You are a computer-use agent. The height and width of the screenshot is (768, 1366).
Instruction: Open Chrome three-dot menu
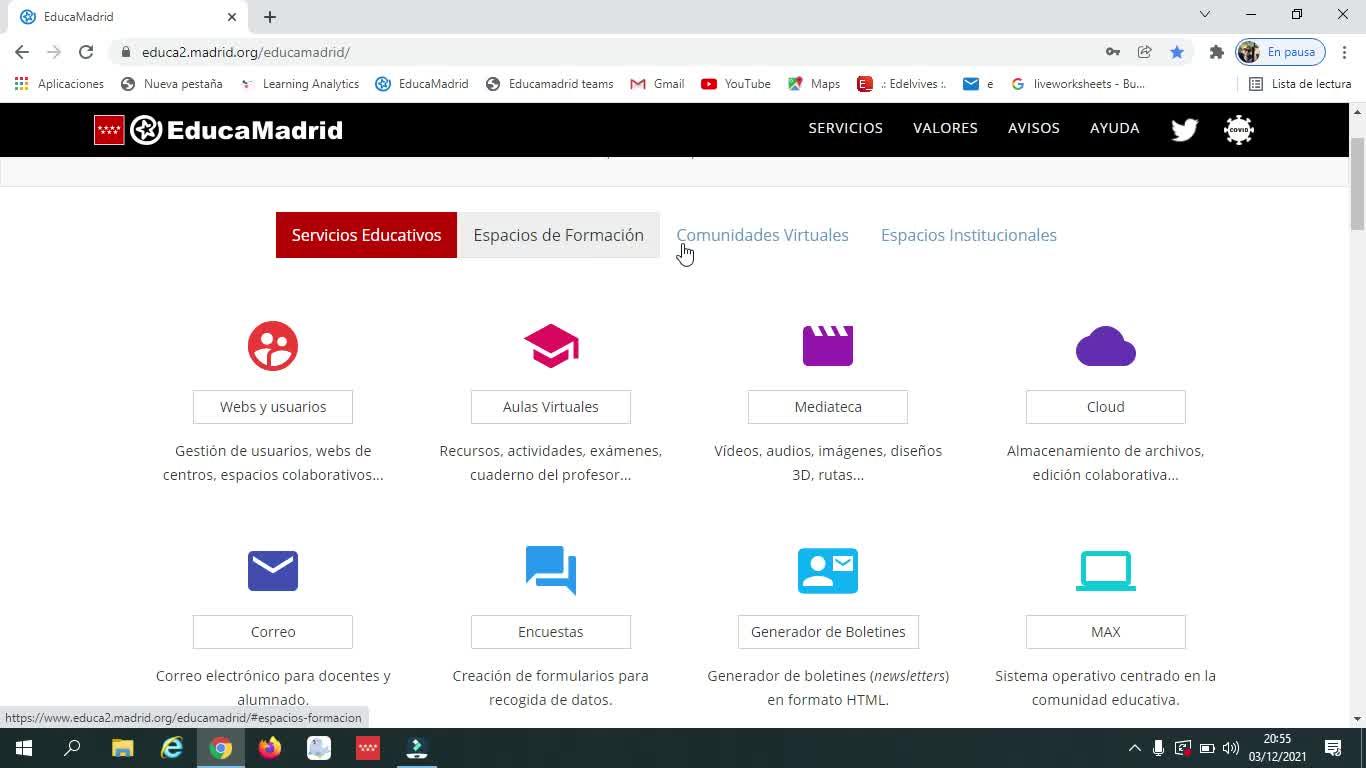[1344, 52]
